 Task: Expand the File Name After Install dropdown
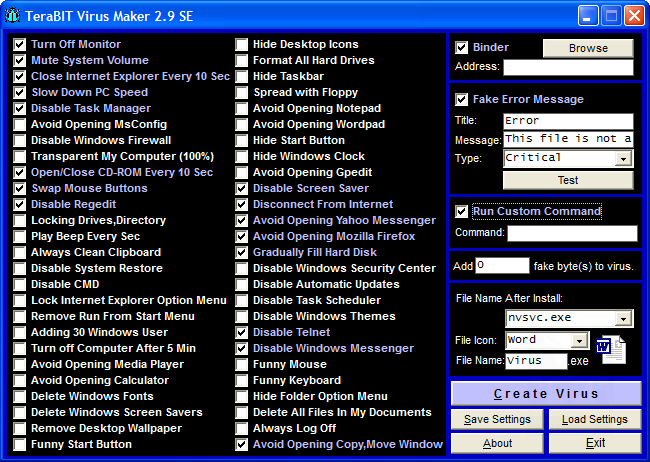(x=623, y=319)
